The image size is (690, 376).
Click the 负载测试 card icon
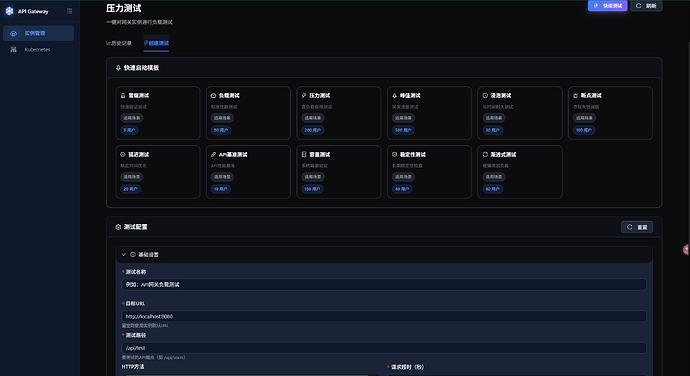coord(213,96)
